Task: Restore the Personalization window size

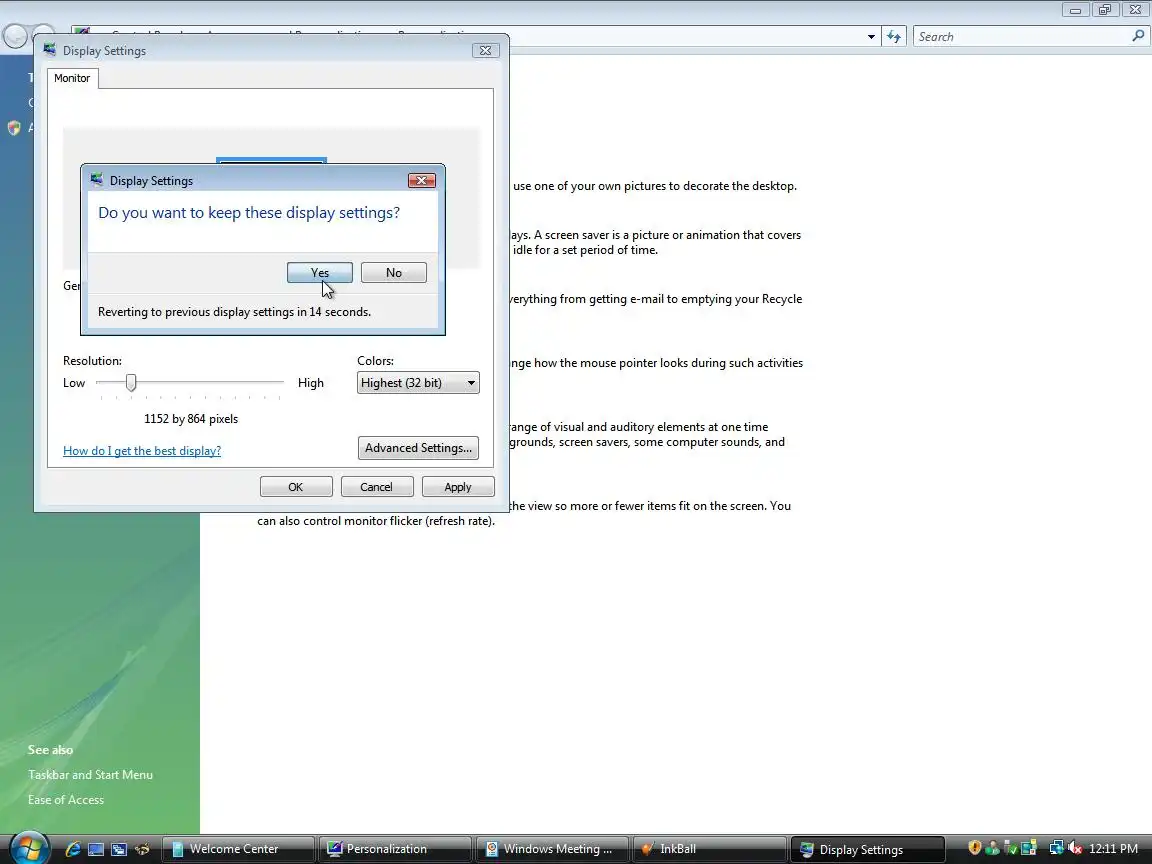Action: point(1105,10)
